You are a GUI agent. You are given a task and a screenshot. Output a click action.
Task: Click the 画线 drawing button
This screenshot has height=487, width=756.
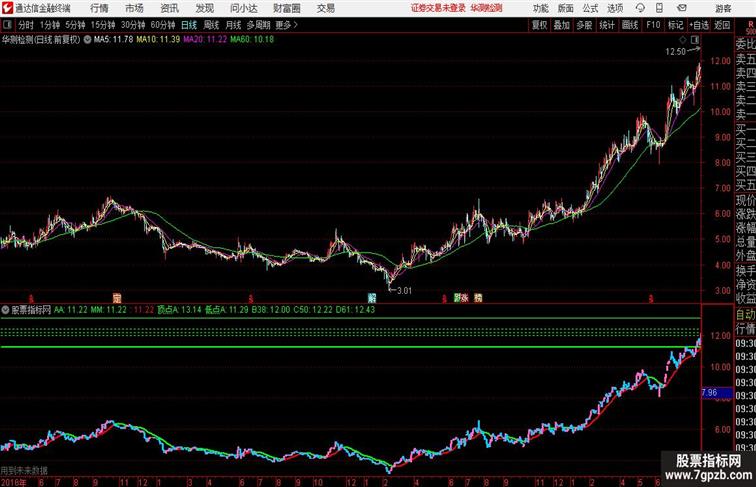point(630,25)
